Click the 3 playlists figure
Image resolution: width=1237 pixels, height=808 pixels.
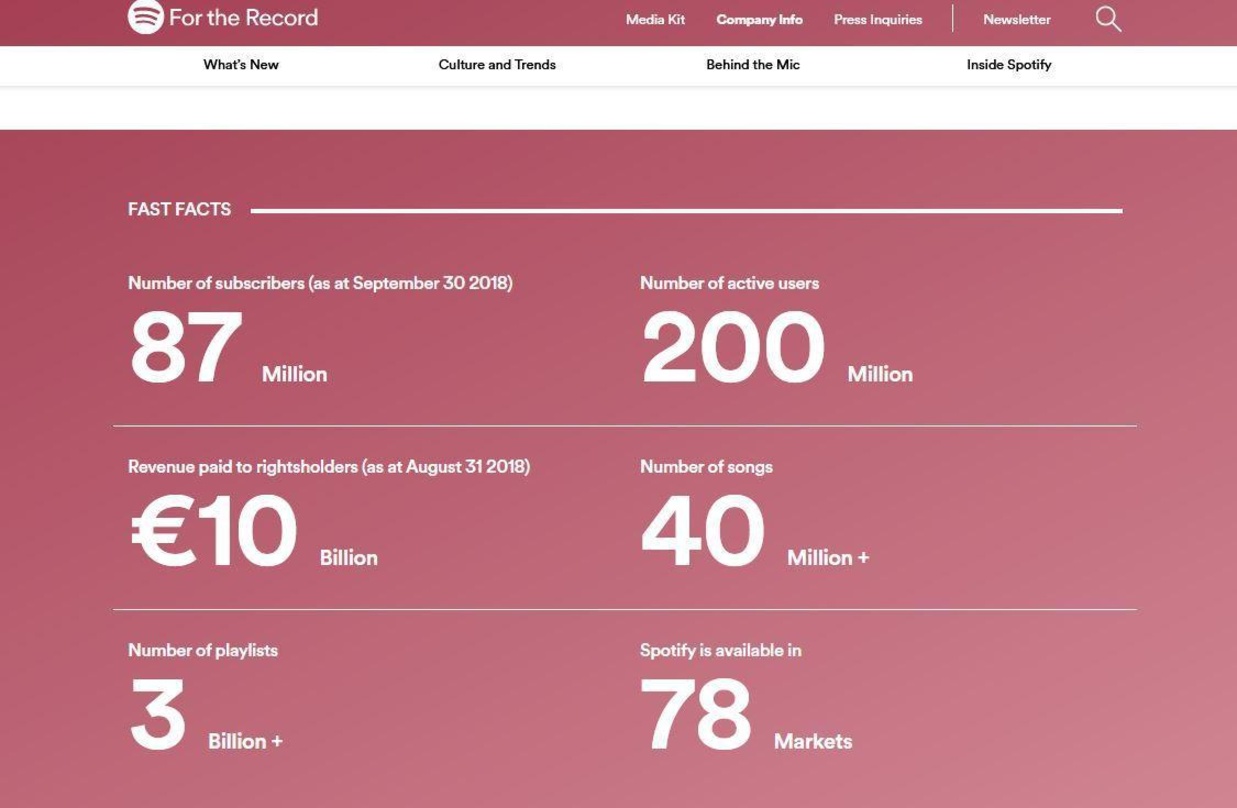158,714
